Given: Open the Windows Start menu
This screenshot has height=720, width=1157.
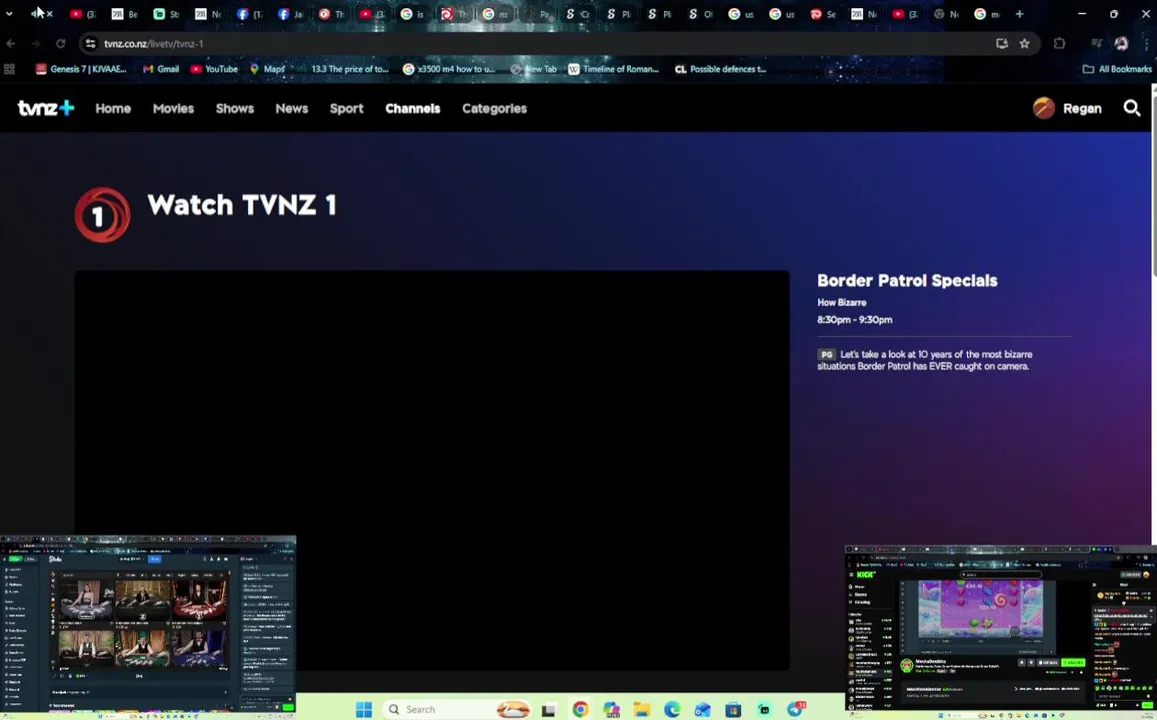Looking at the screenshot, I should (x=364, y=710).
